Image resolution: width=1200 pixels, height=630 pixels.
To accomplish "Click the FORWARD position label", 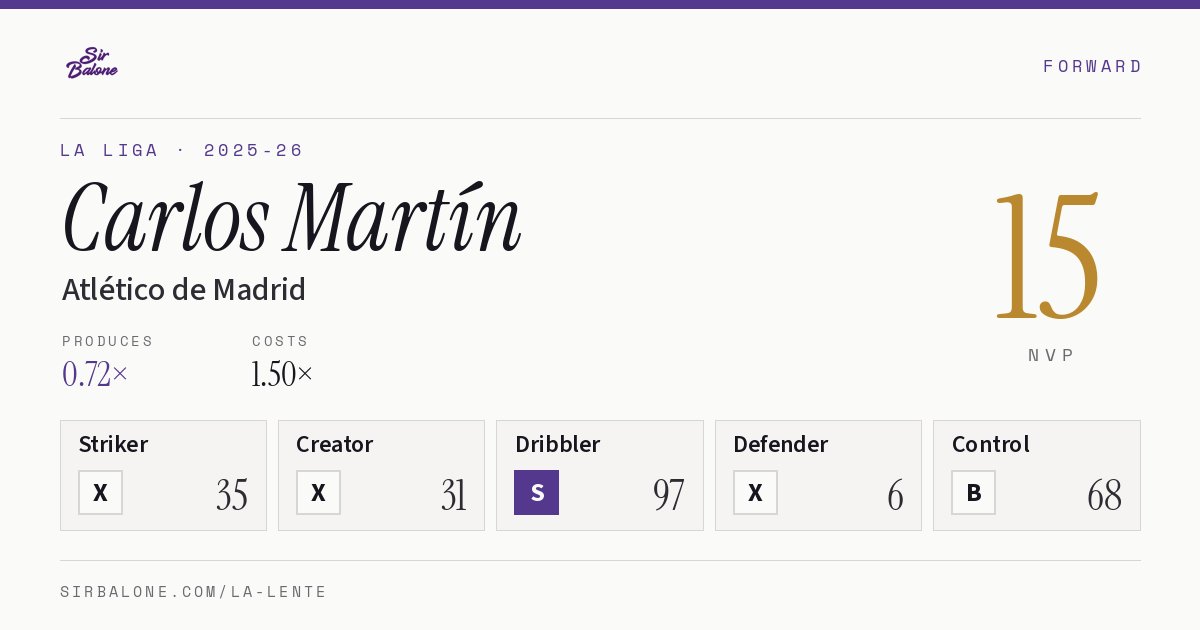I will [1092, 66].
